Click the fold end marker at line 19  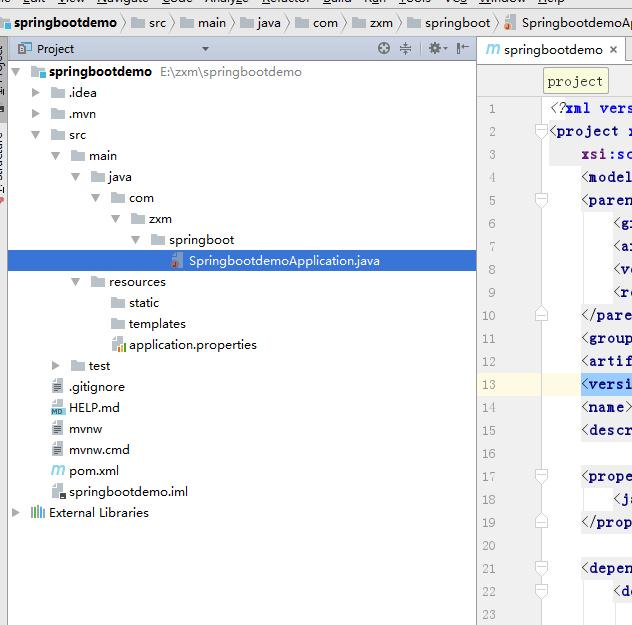pyautogui.click(x=541, y=521)
